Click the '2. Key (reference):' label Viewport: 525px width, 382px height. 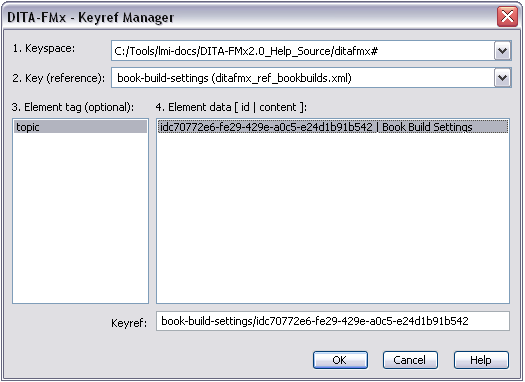(x=59, y=78)
